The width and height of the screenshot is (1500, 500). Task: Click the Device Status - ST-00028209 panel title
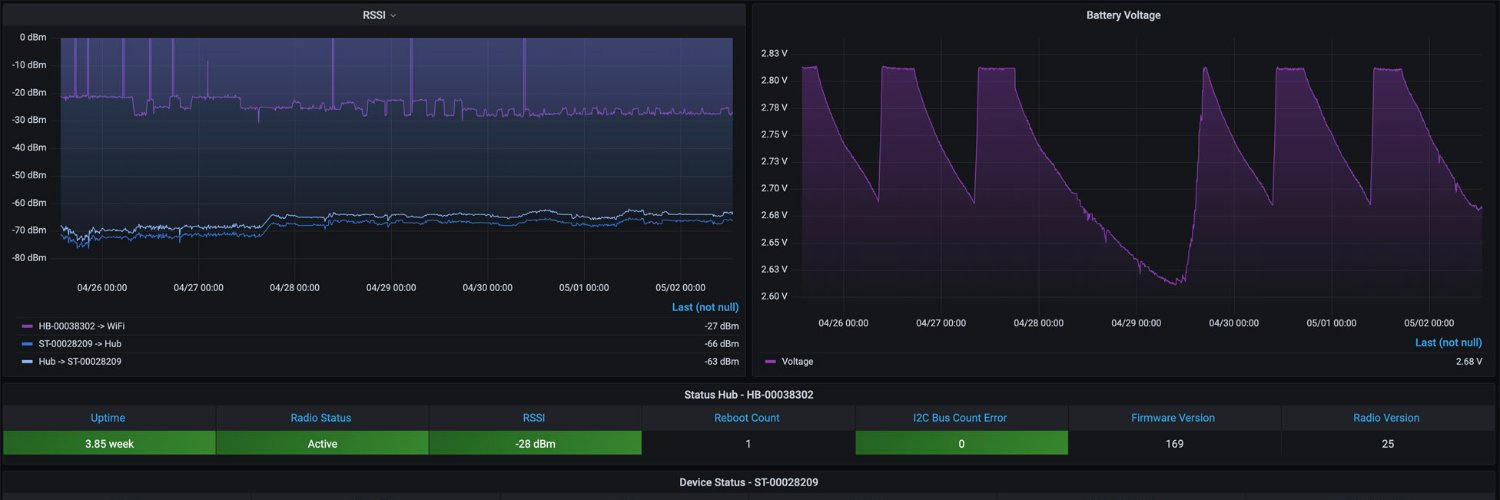point(749,482)
